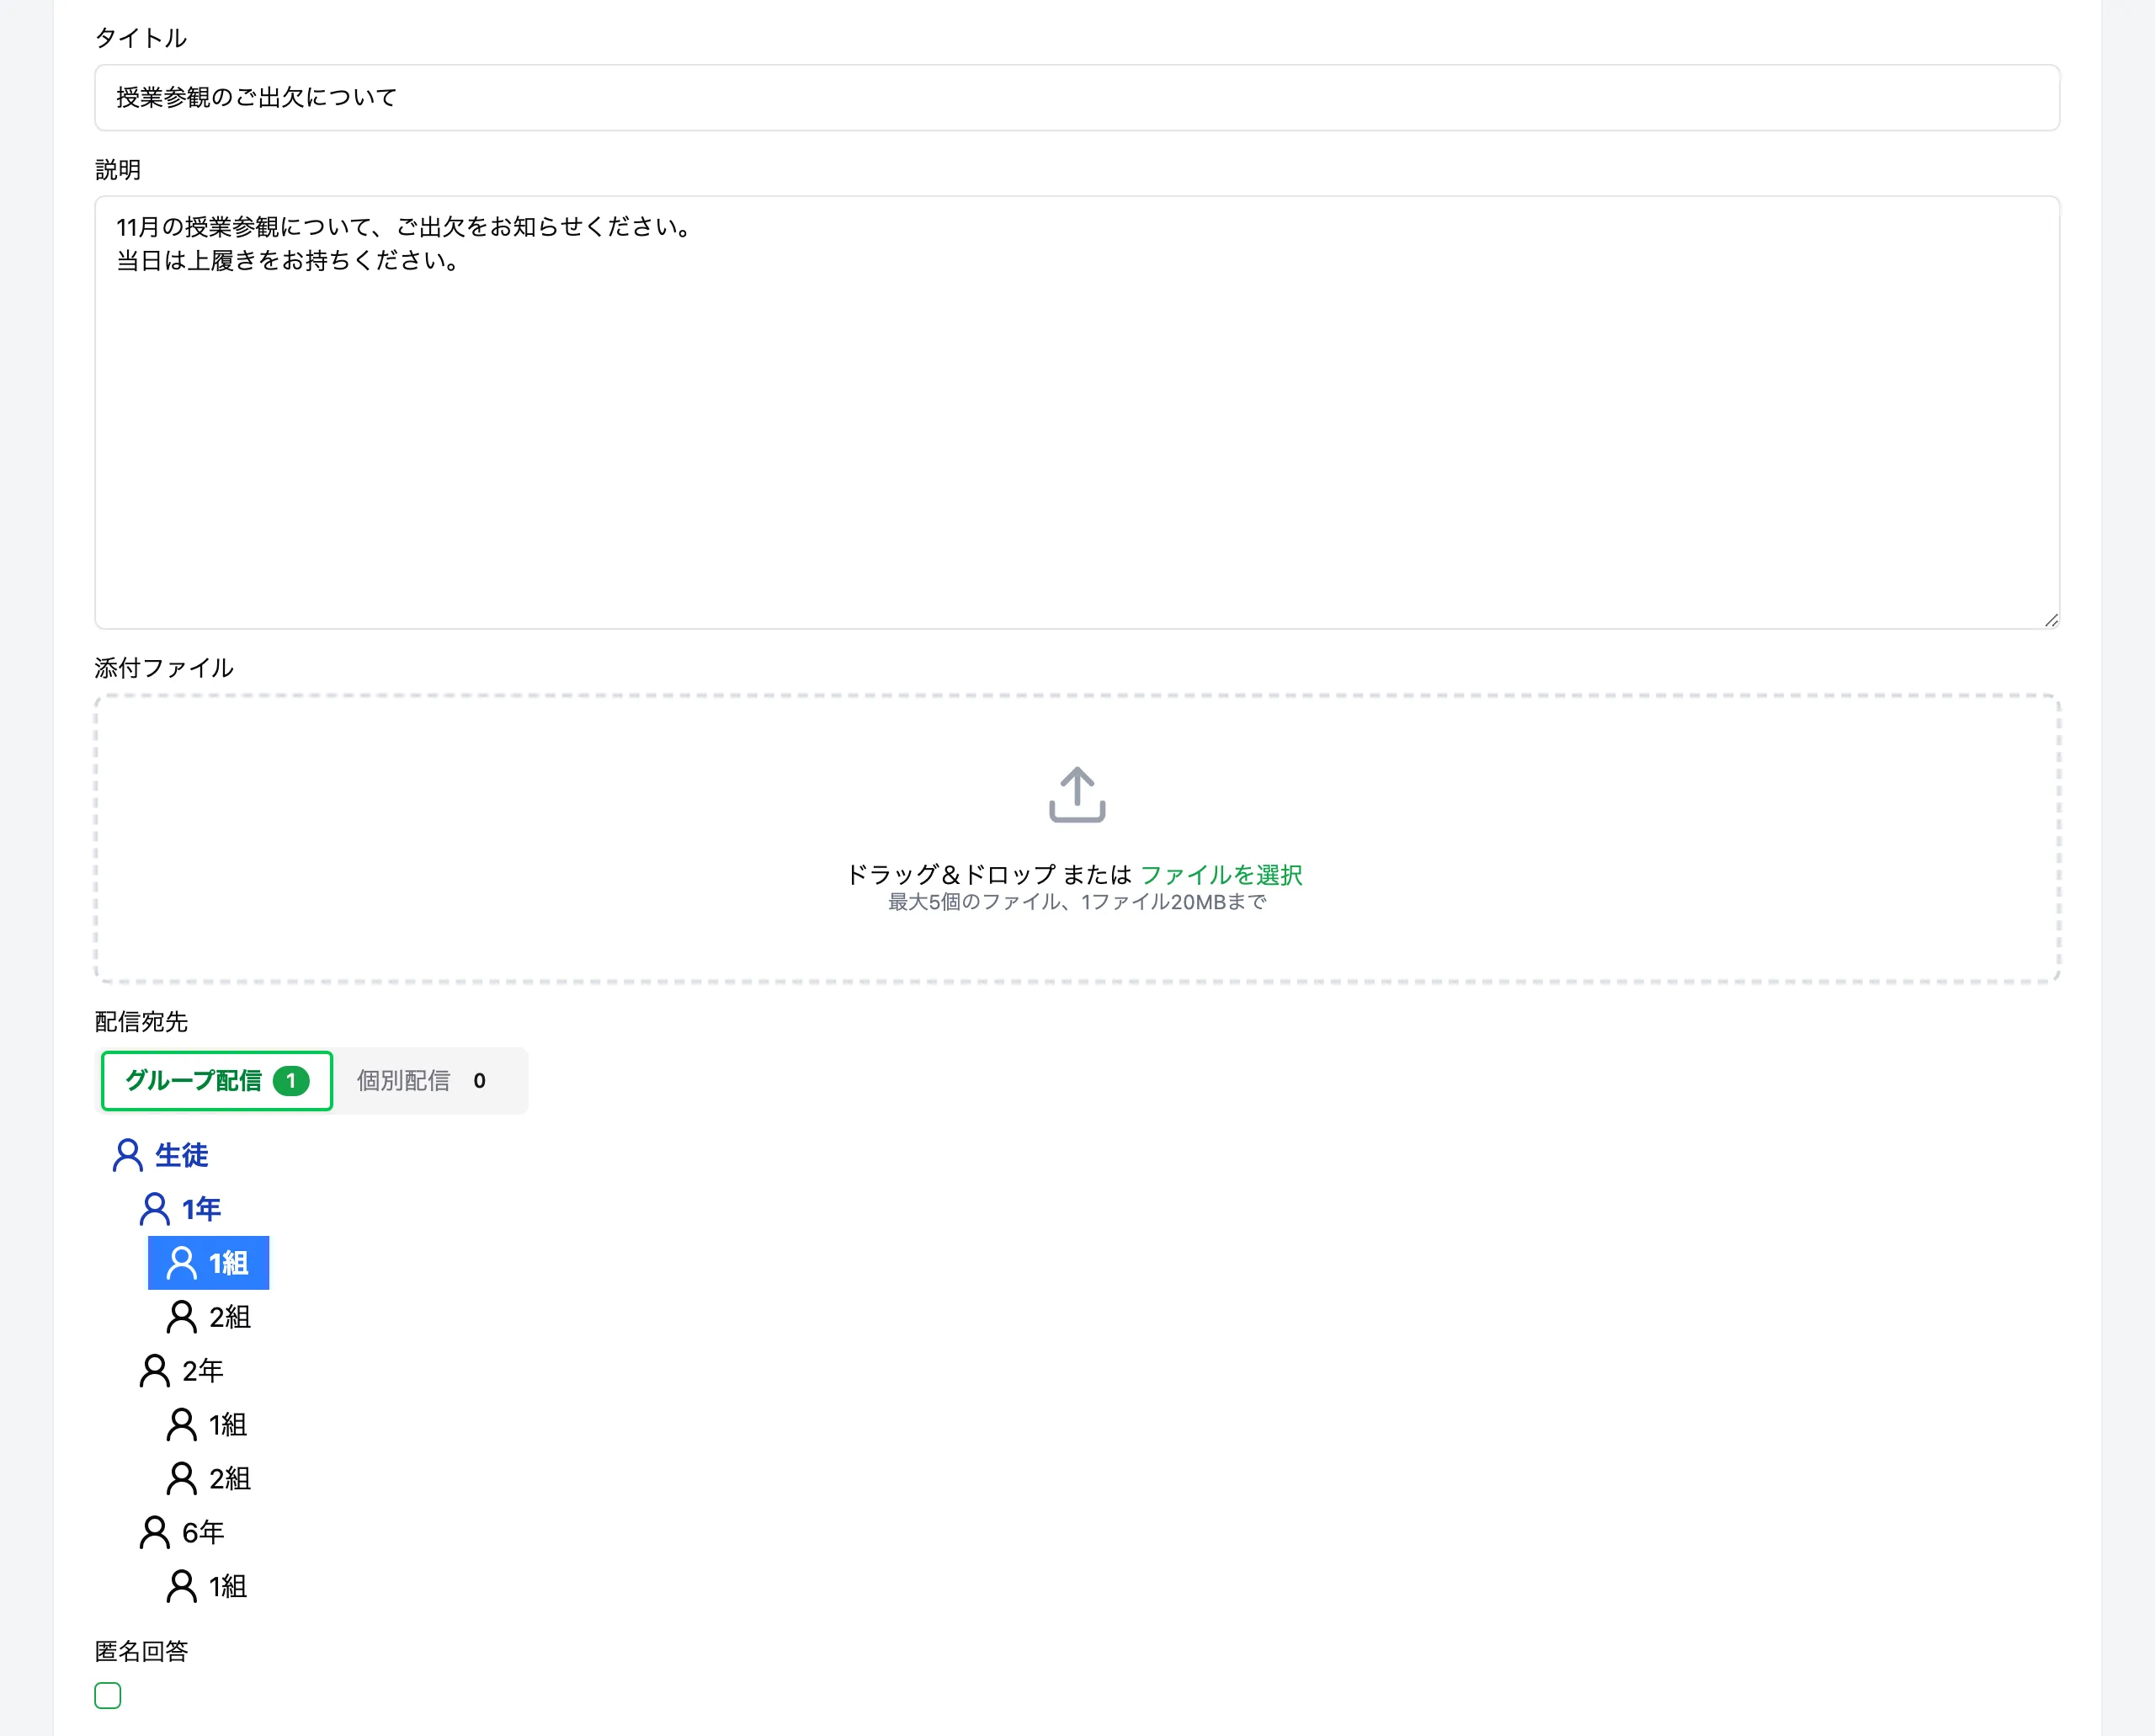The height and width of the screenshot is (1736, 2155).
Task: Switch to the グループ配信 tab
Action: coord(217,1081)
